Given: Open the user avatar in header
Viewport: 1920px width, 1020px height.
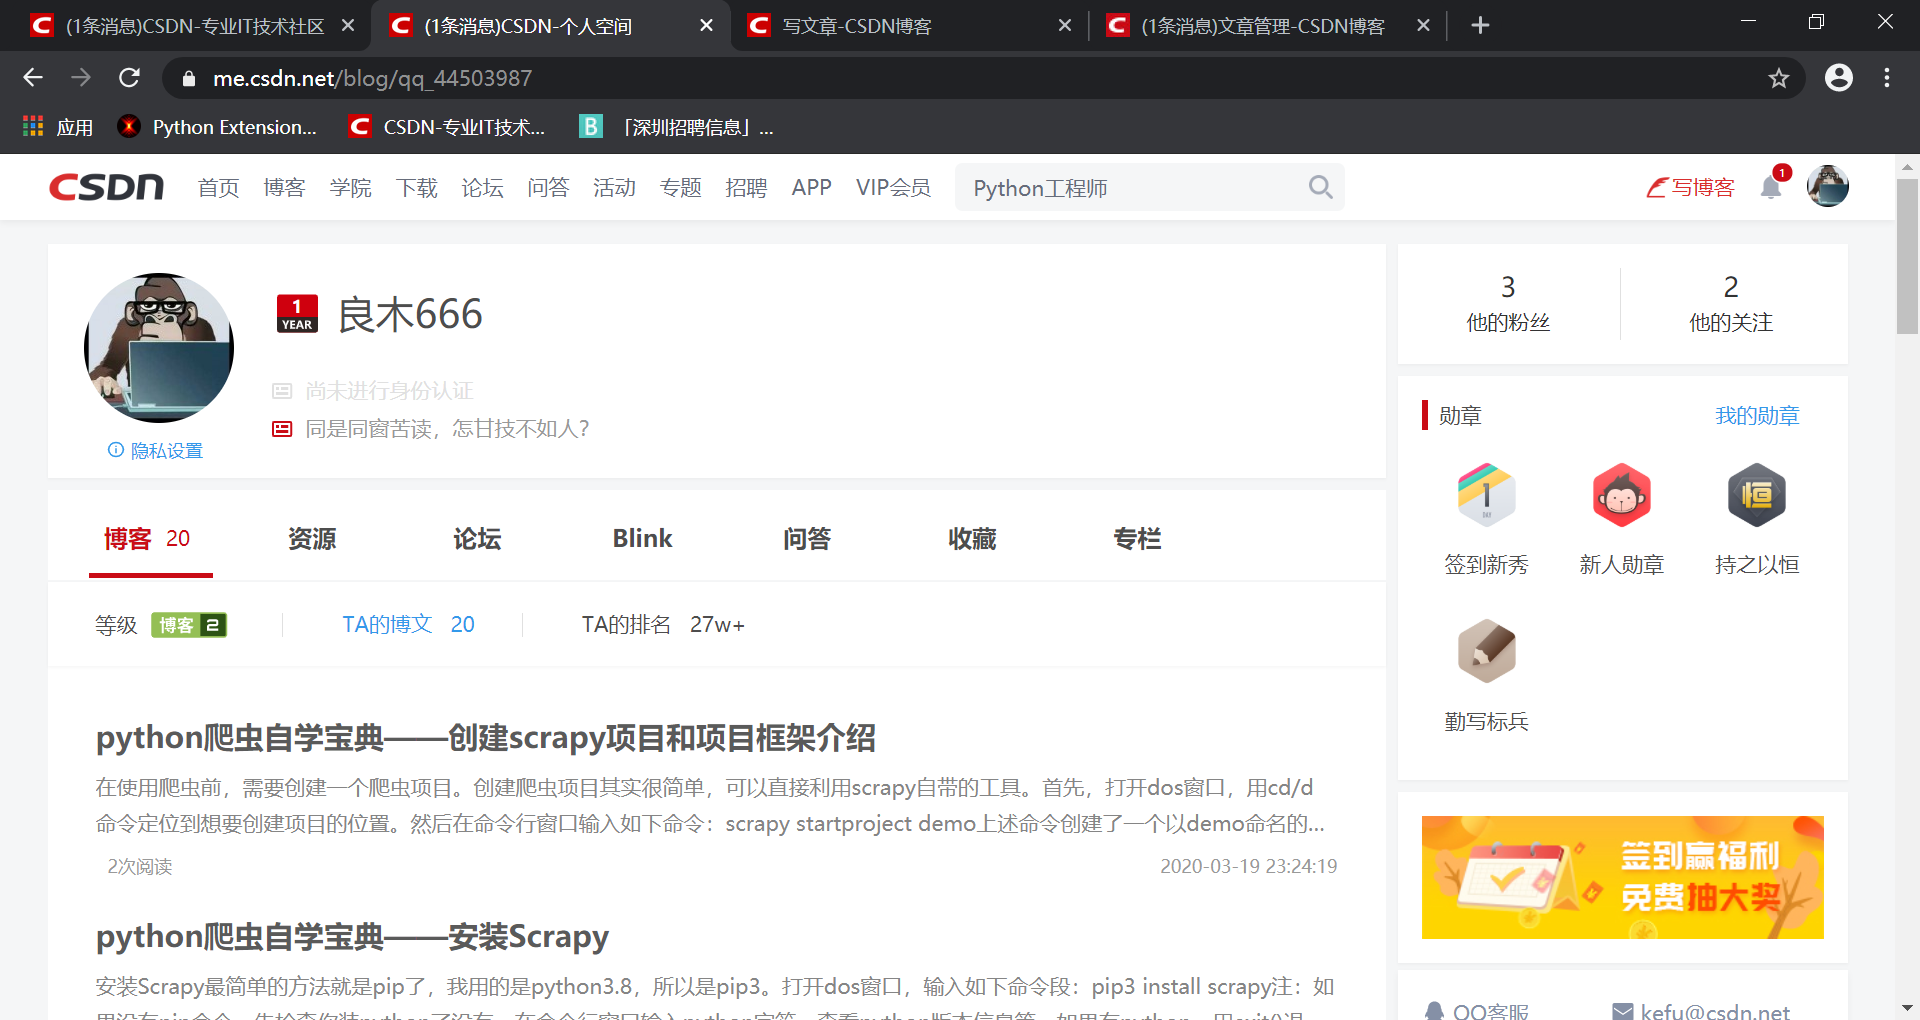Looking at the screenshot, I should click(x=1827, y=186).
